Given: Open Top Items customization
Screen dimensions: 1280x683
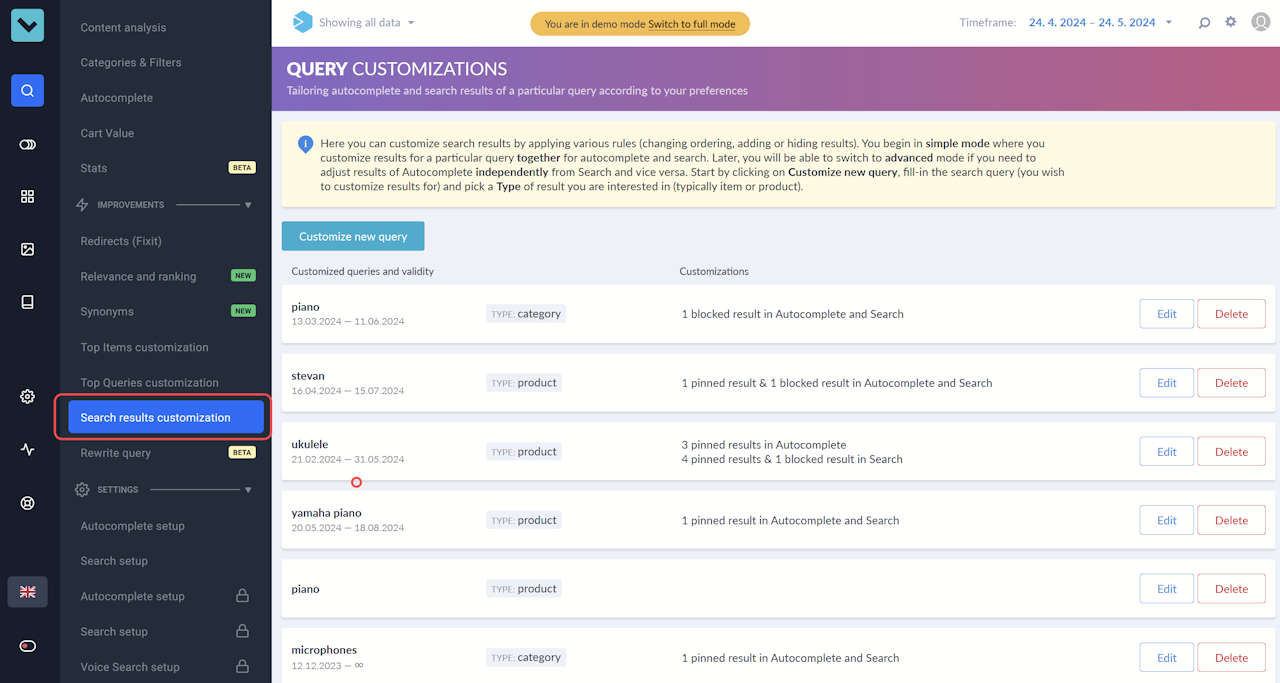Looking at the screenshot, I should pos(144,347).
